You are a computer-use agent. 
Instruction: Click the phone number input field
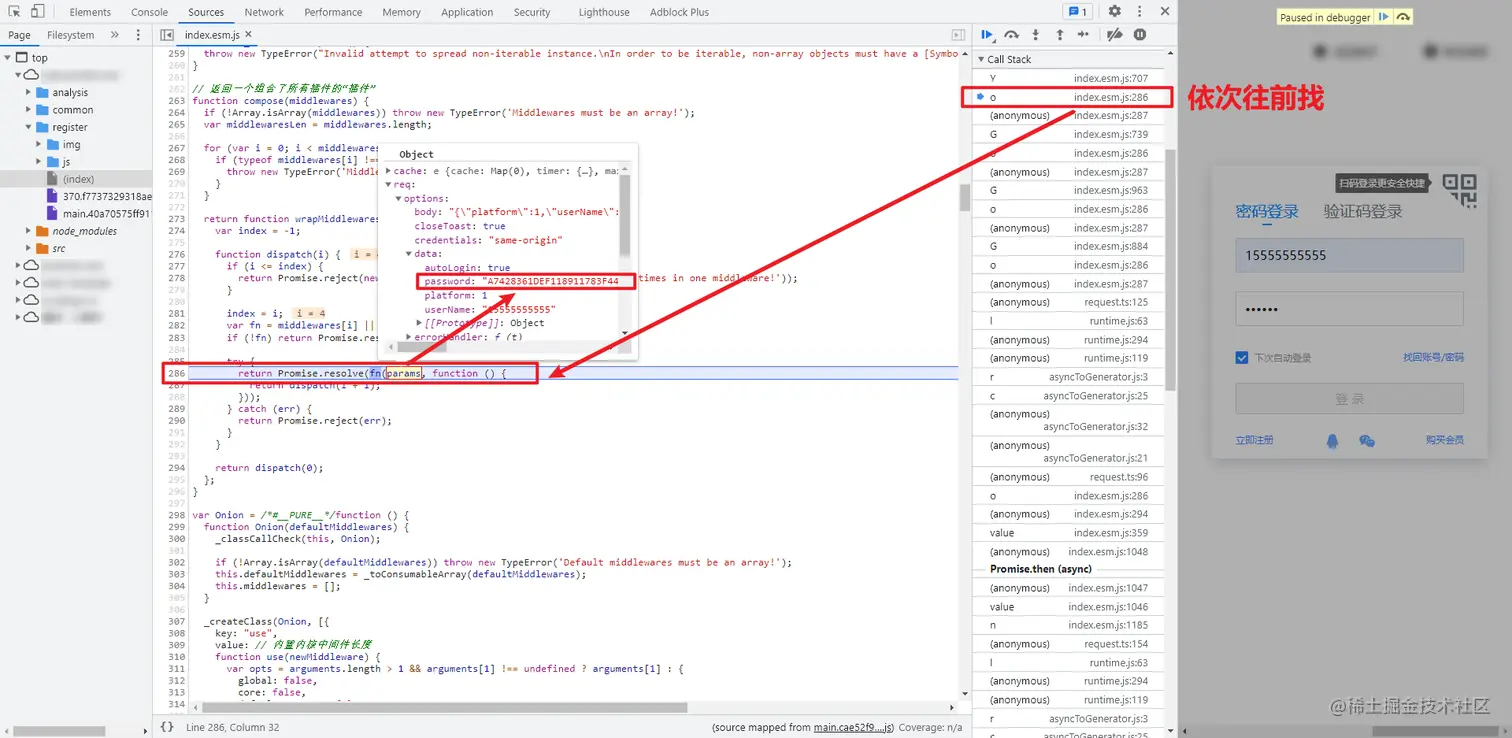[1349, 255]
